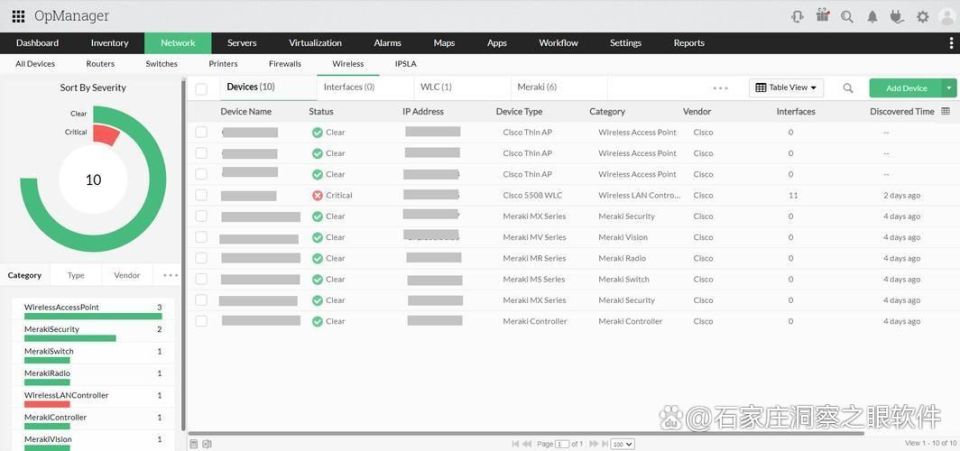Open the apps grid launcher icon
Screen dimensions: 960x451
pyautogui.click(x=18, y=17)
